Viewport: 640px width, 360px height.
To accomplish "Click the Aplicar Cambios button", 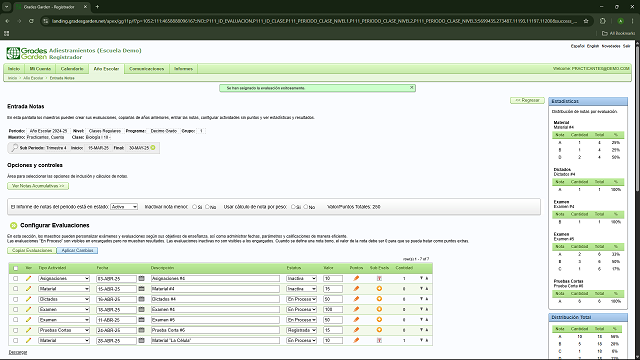I will 78,251.
